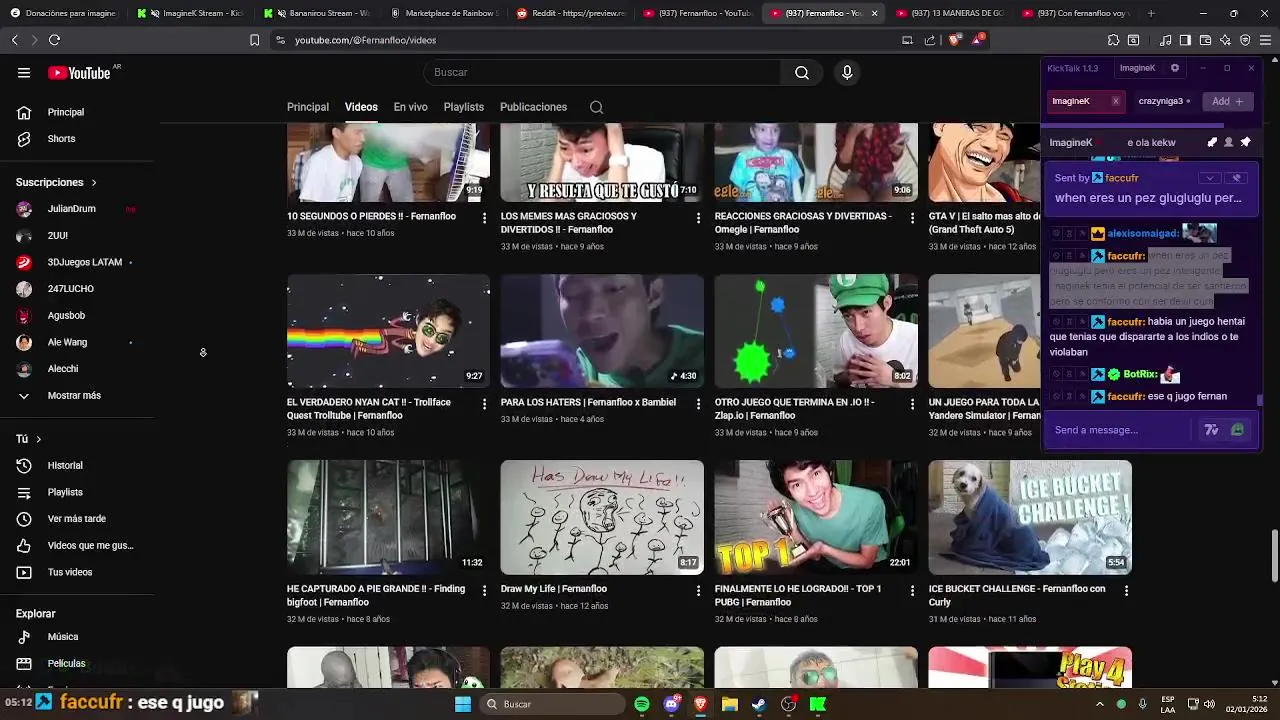The image size is (1280, 720).
Task: Open options for 'LOS MEMES MAS GRACIOSOS' video
Action: click(698, 217)
